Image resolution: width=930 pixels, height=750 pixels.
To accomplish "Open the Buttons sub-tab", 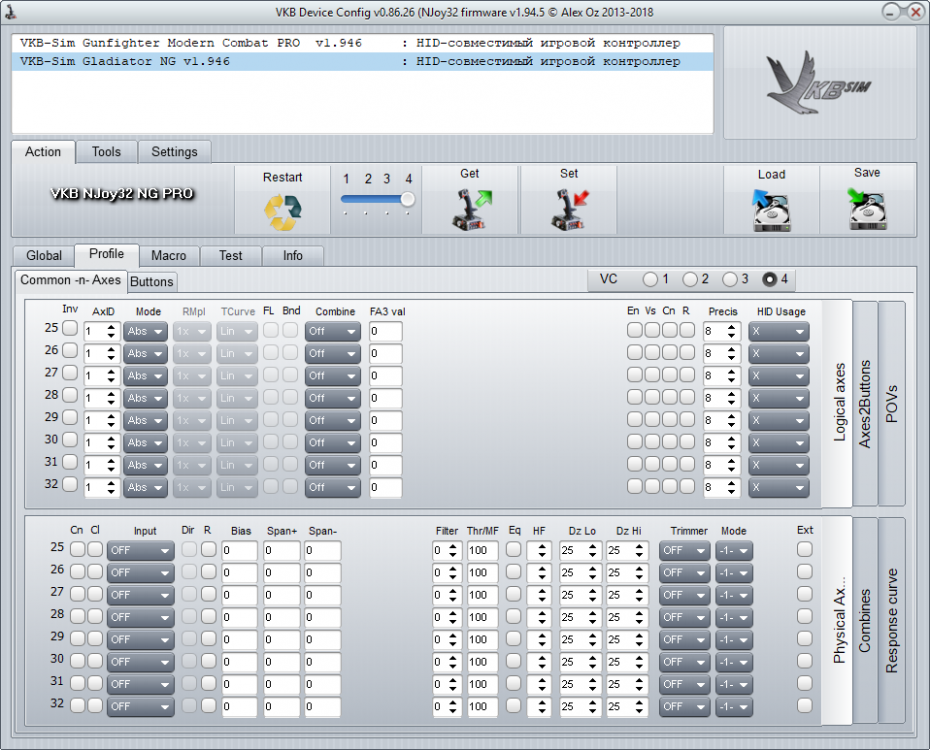I will 152,281.
